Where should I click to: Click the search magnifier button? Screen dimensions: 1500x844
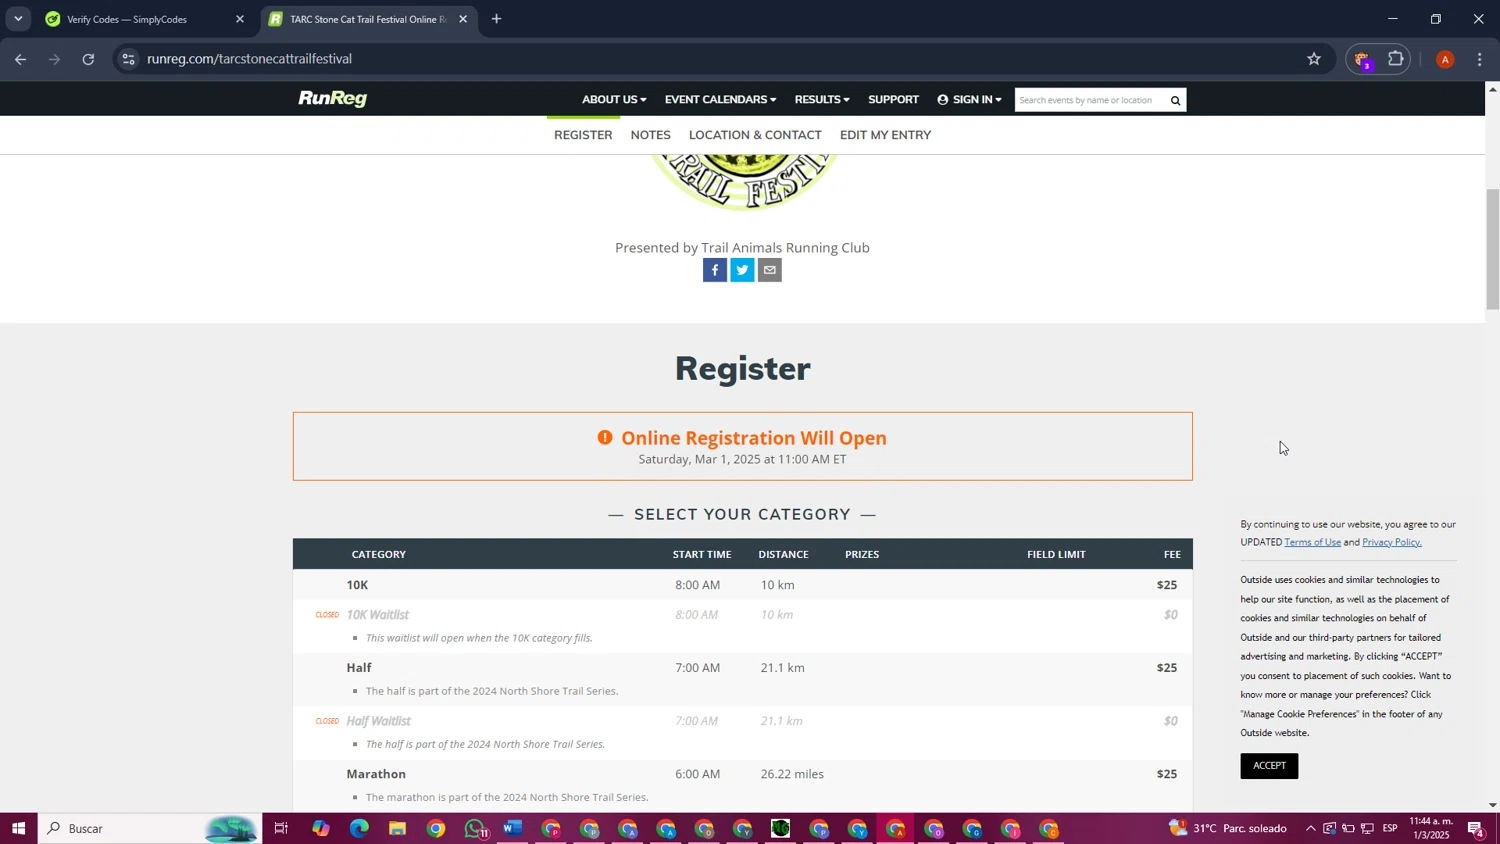(1176, 100)
